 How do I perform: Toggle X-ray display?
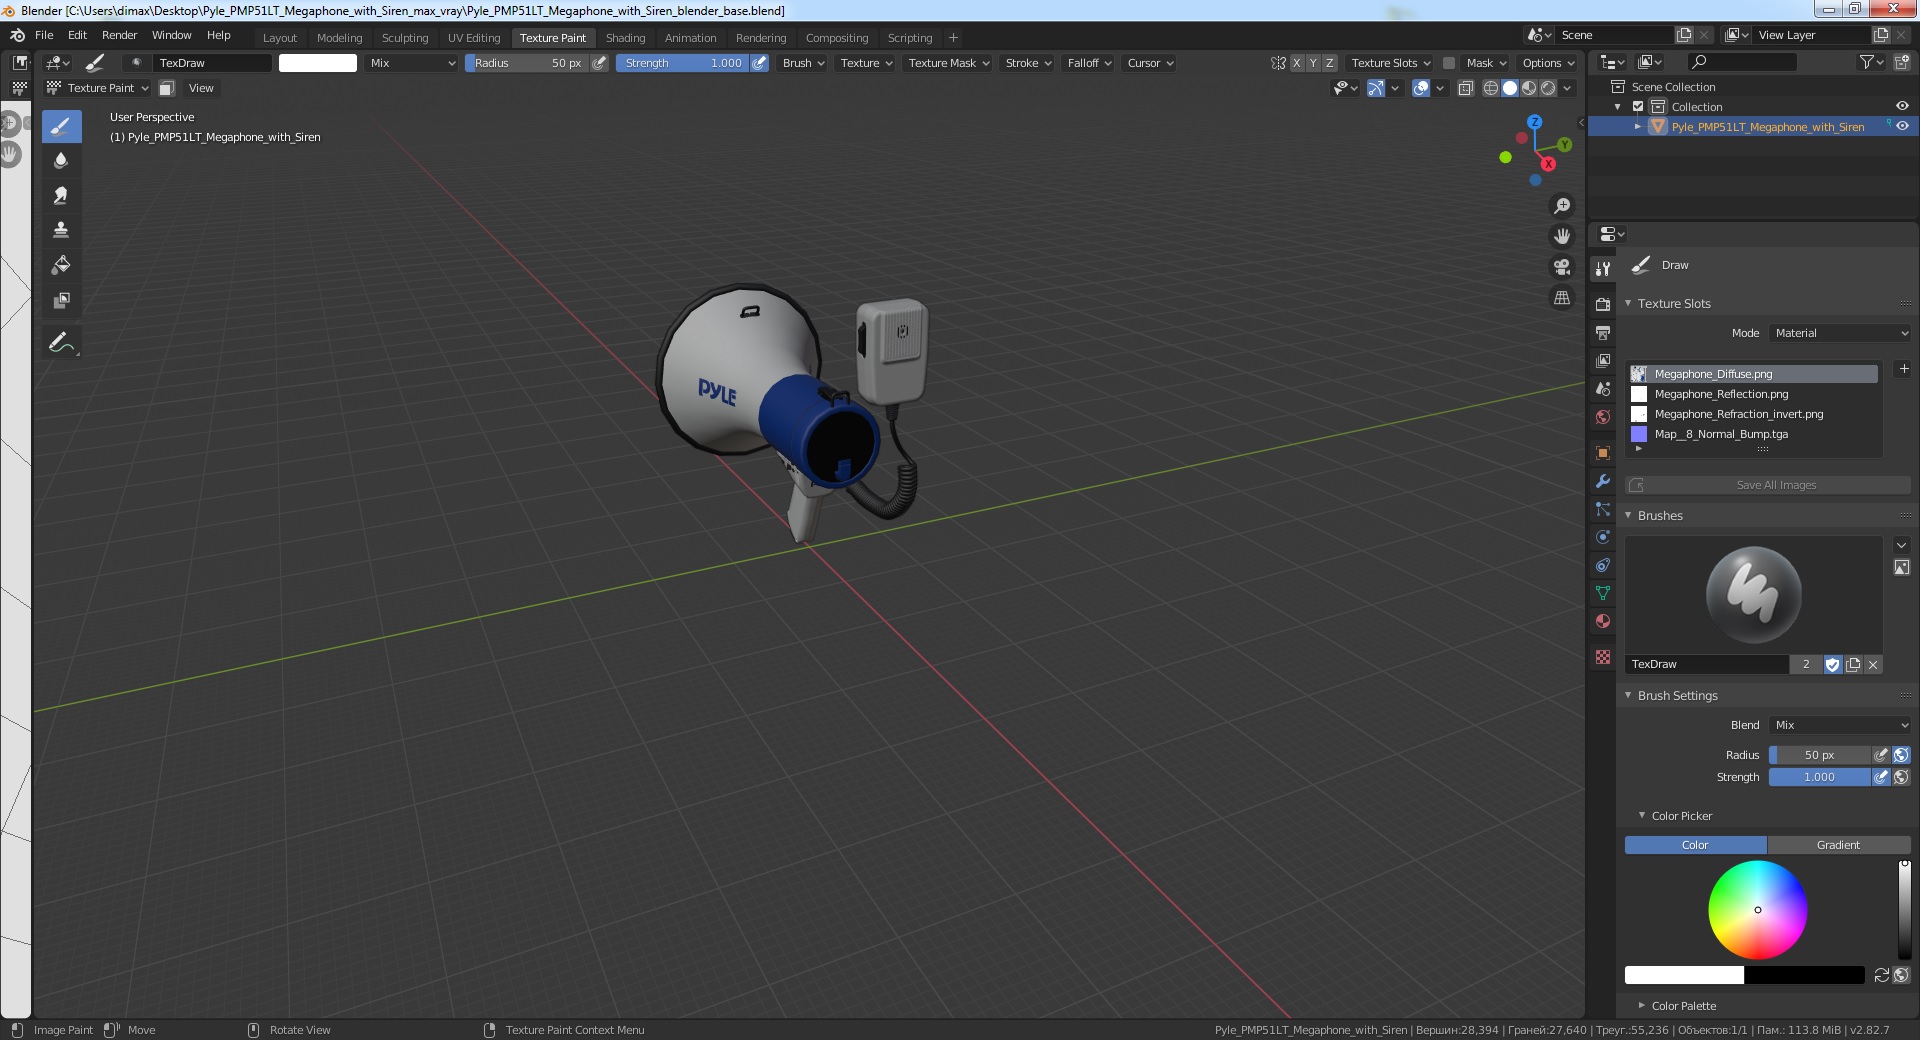pyautogui.click(x=1465, y=88)
